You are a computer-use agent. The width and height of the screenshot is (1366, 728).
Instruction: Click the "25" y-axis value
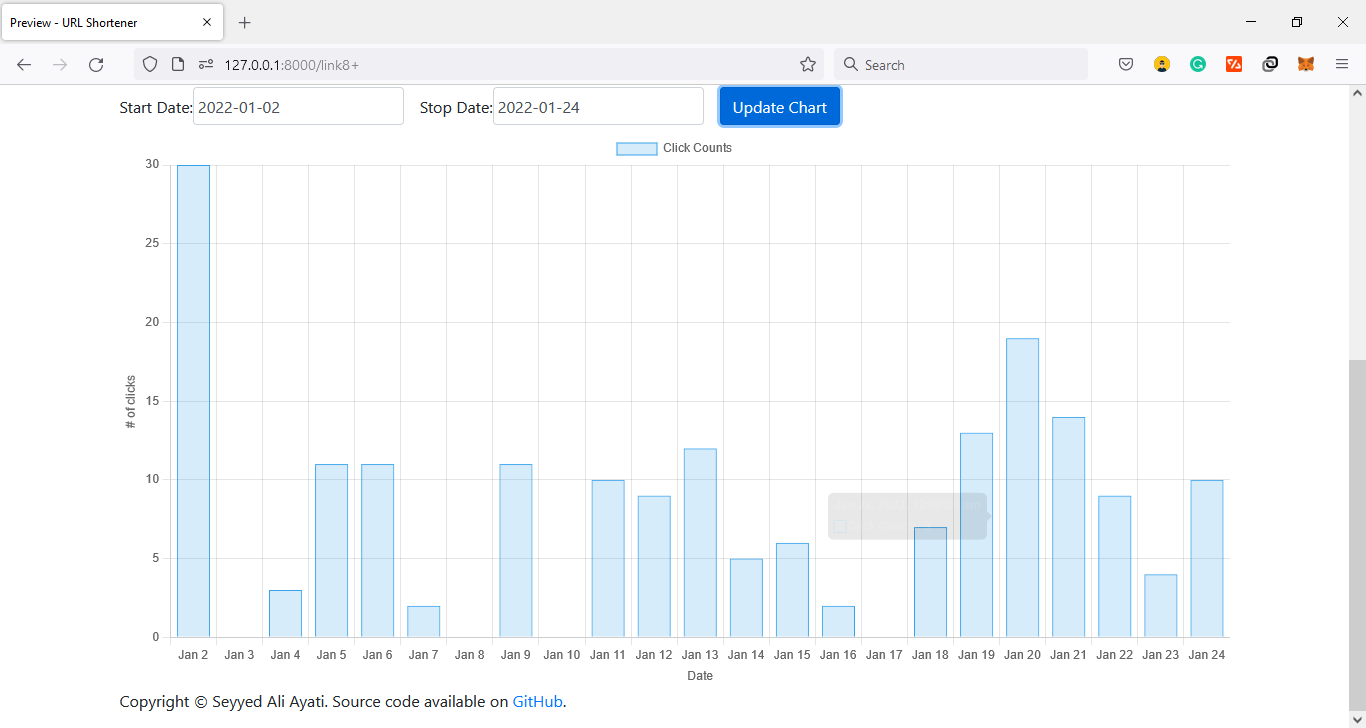click(x=153, y=243)
